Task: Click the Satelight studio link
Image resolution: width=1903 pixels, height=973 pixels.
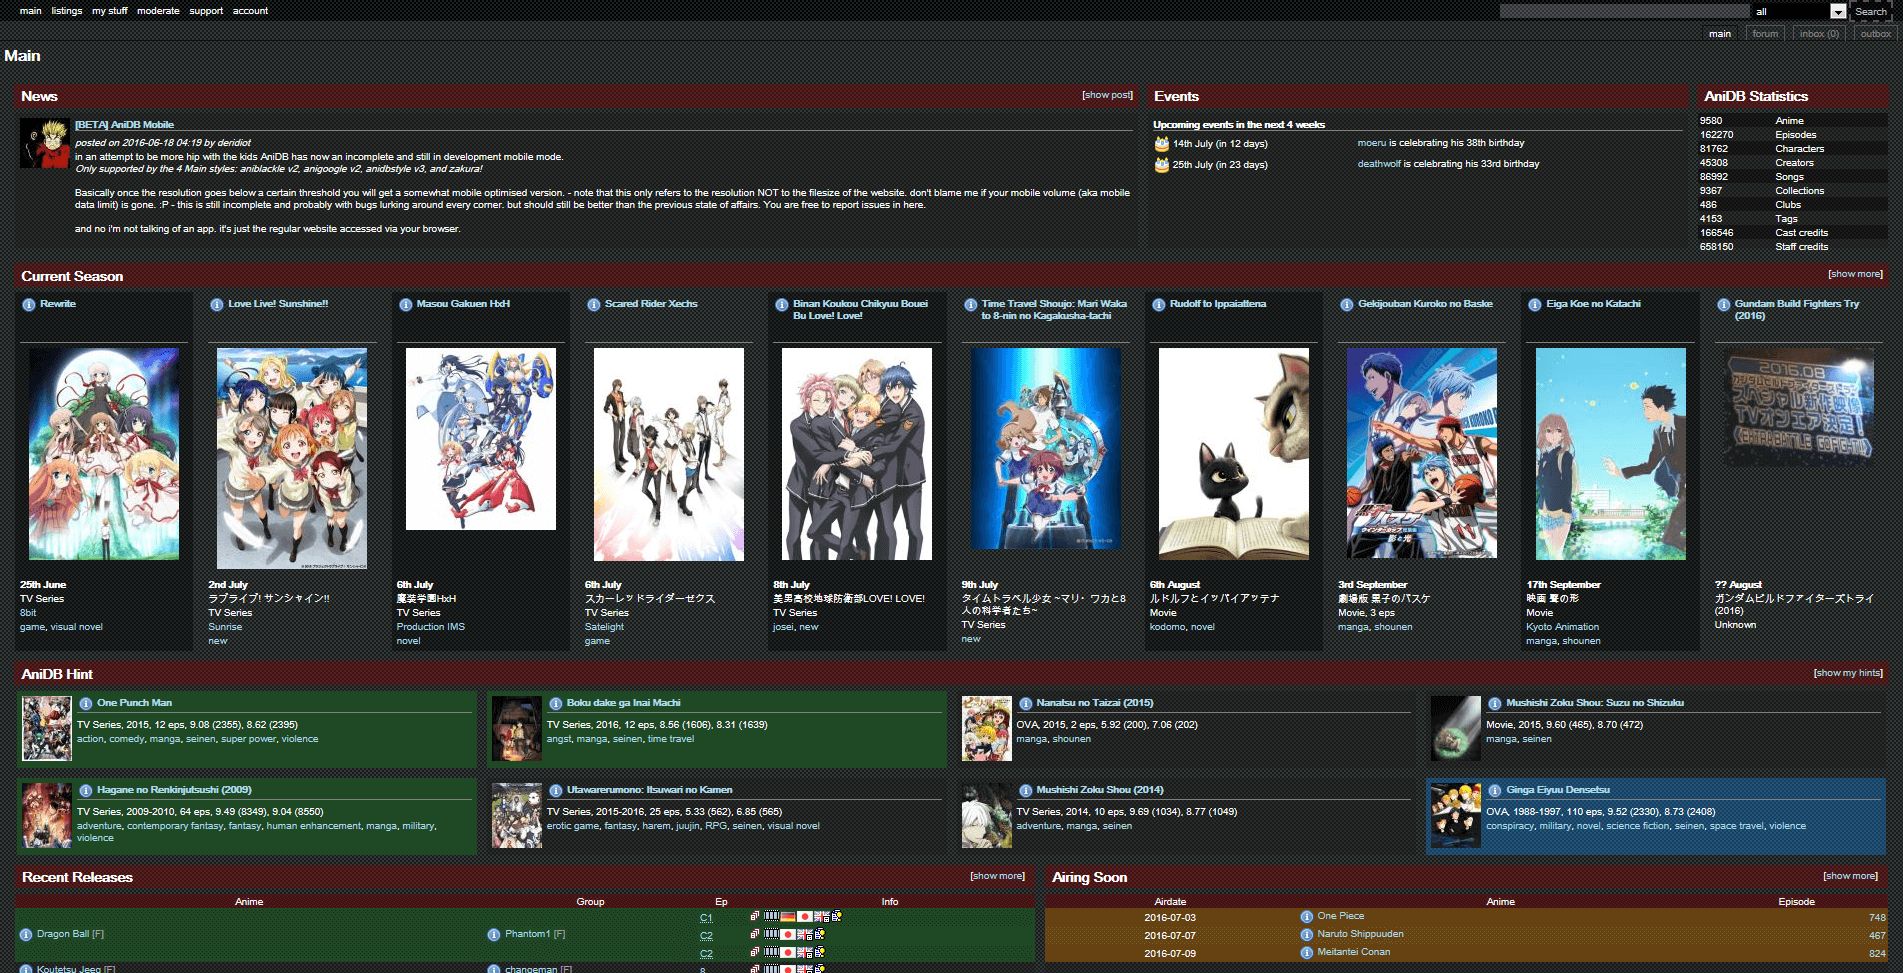Action: 604,627
